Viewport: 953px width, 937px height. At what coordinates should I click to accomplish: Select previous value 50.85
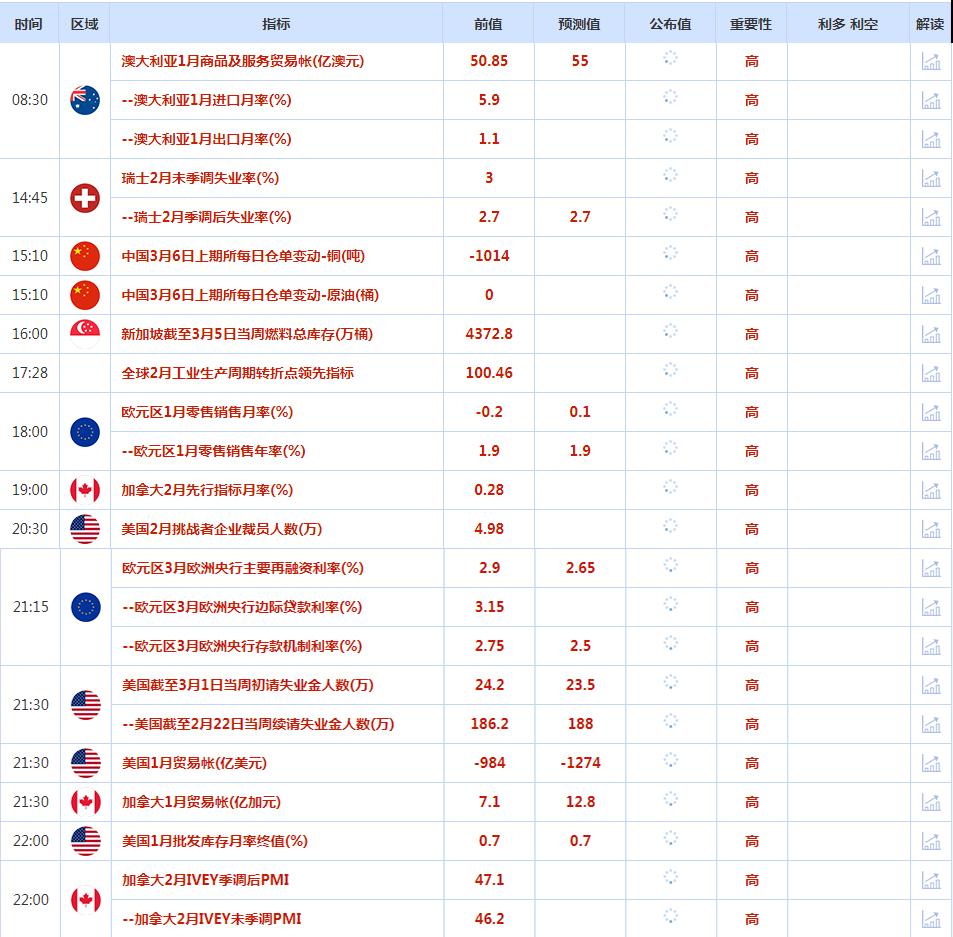tap(489, 61)
